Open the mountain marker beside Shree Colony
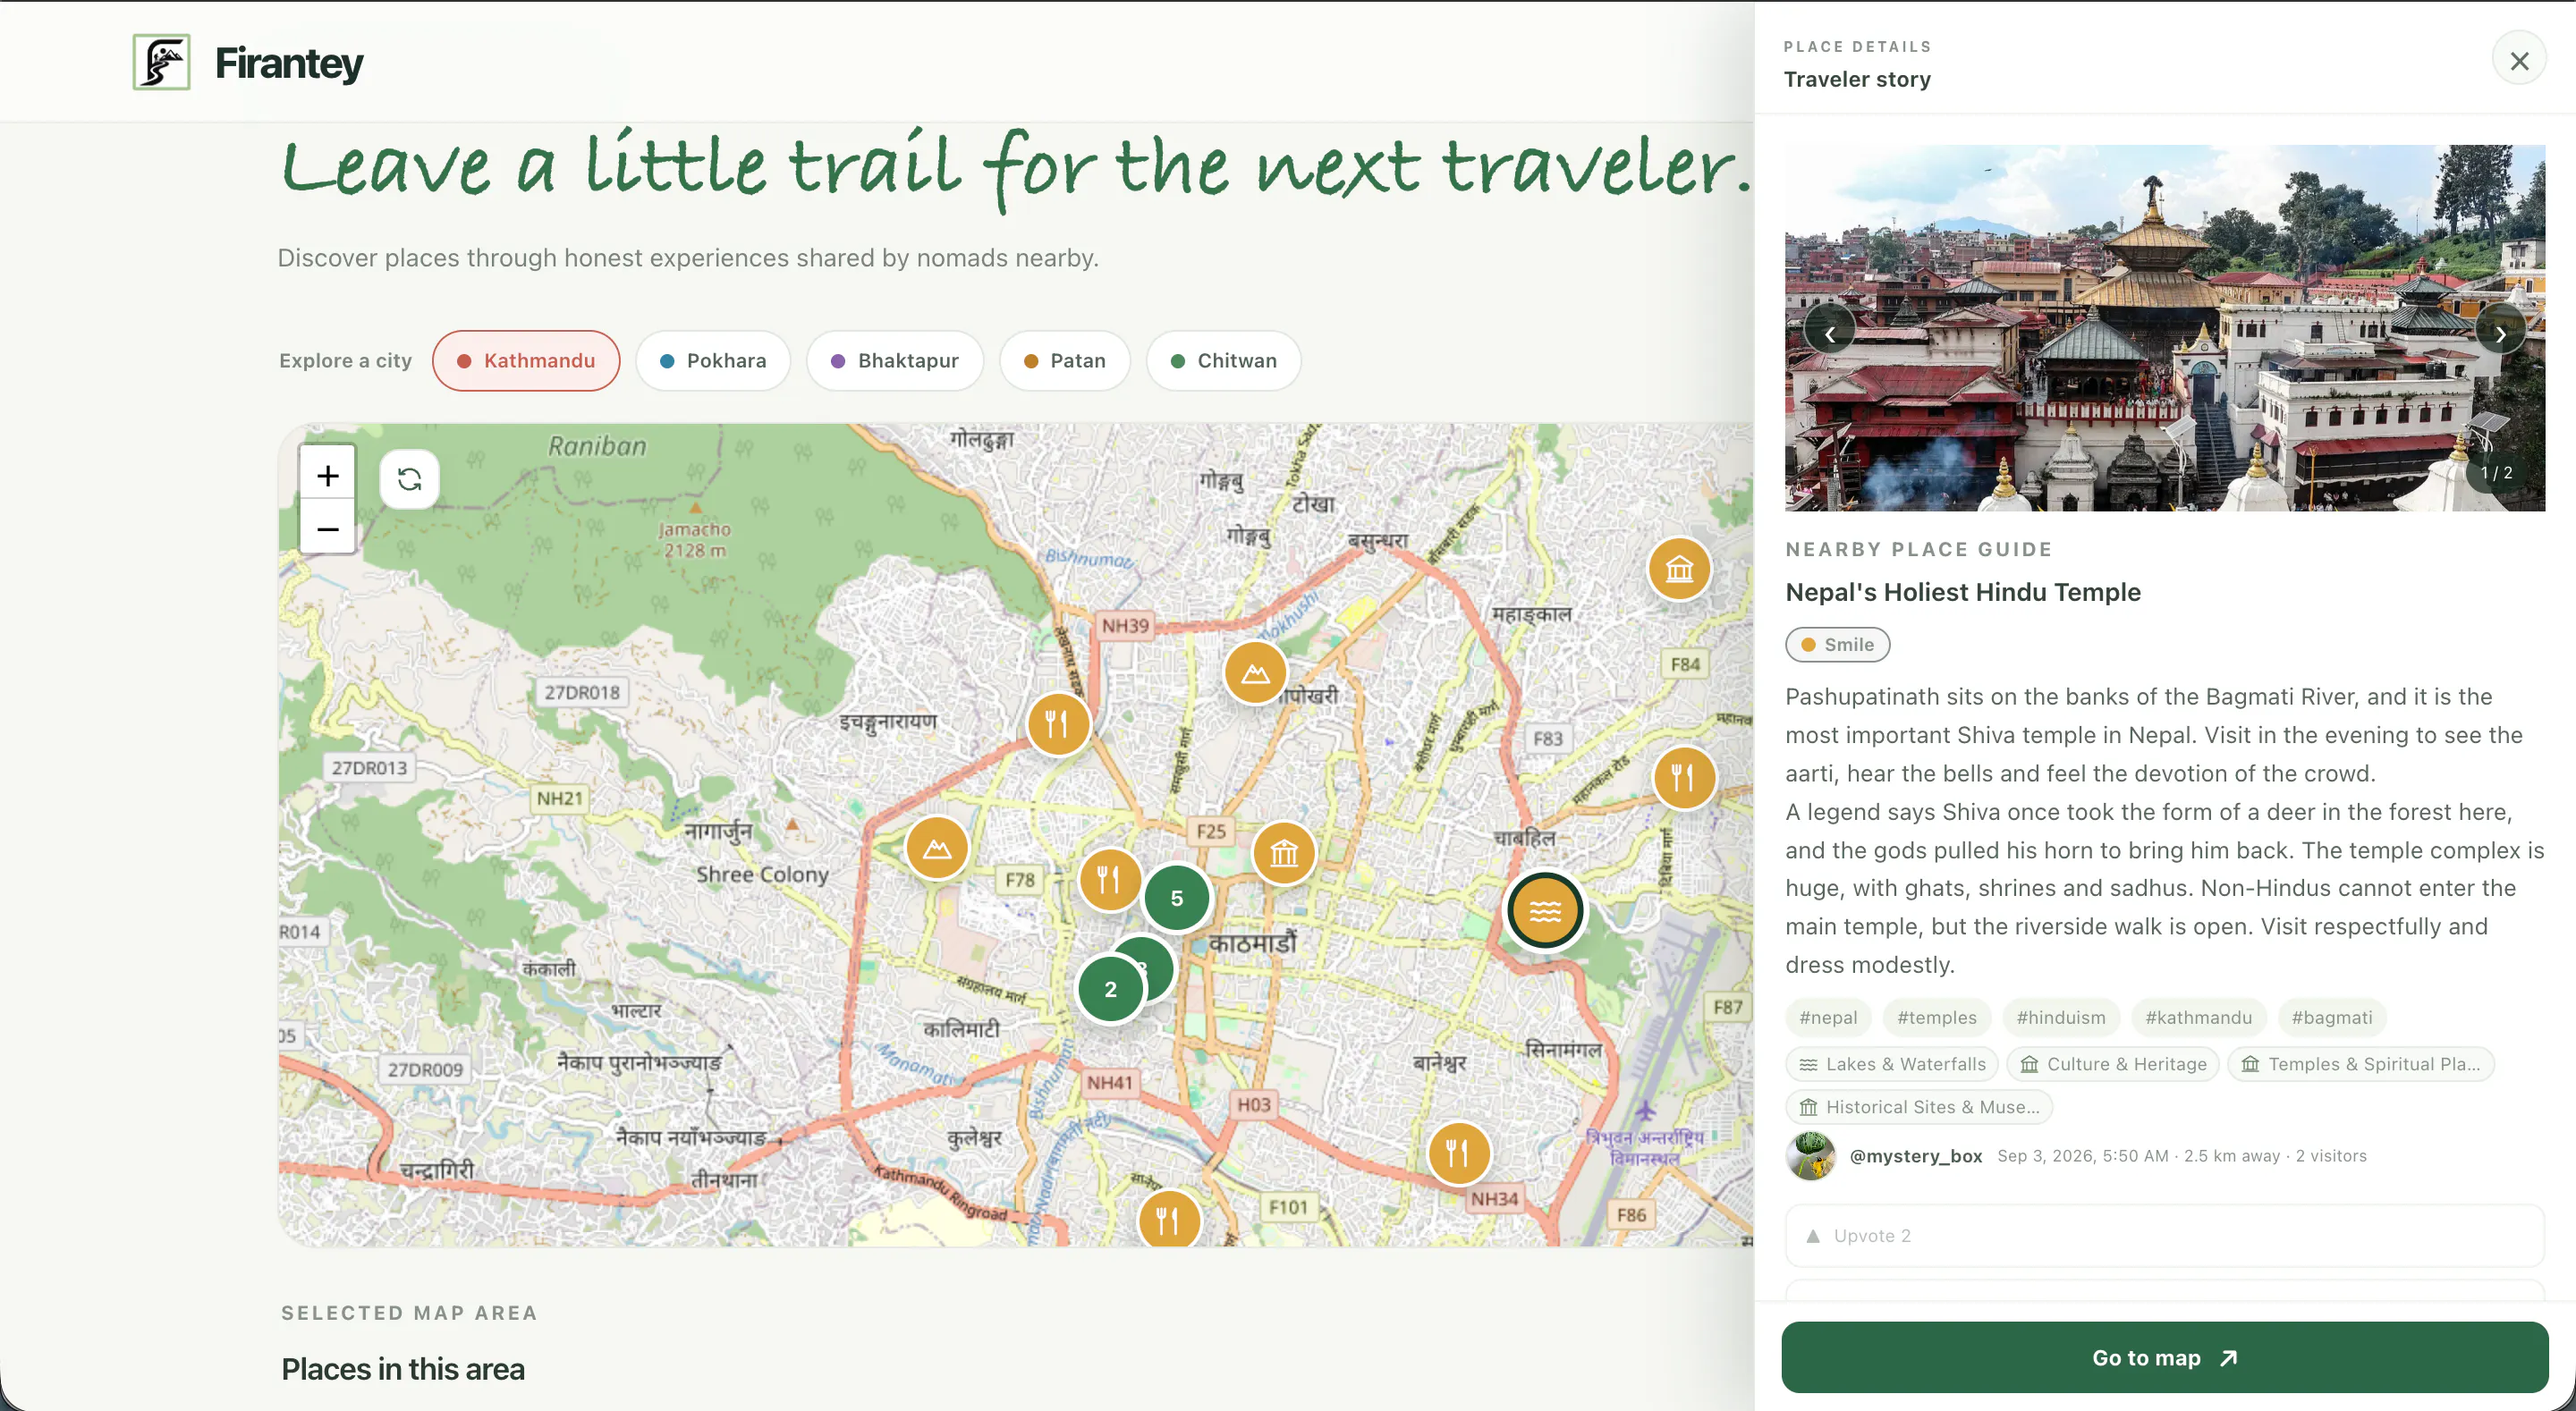 (937, 848)
